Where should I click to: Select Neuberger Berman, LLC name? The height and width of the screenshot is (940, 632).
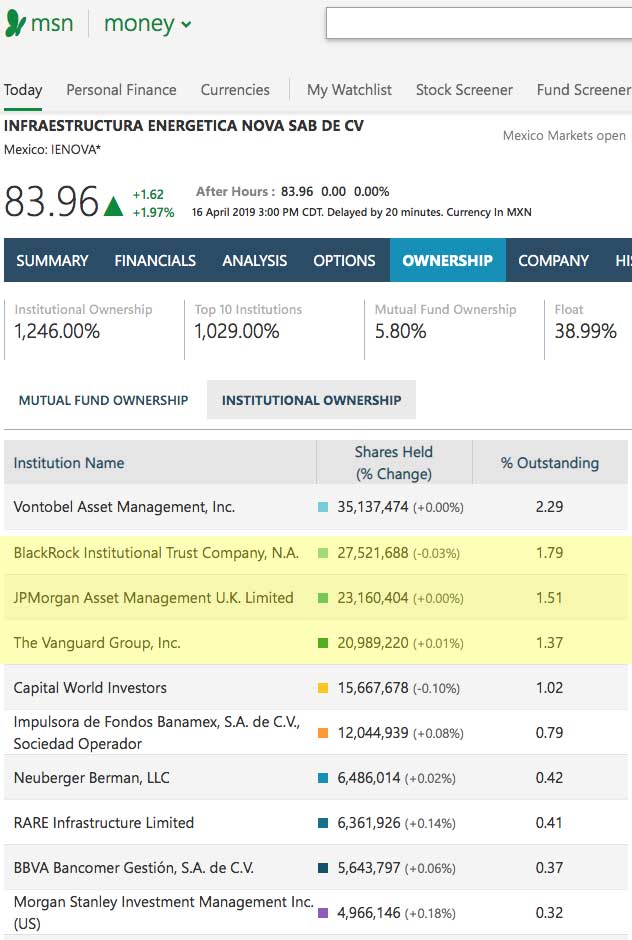[92, 778]
